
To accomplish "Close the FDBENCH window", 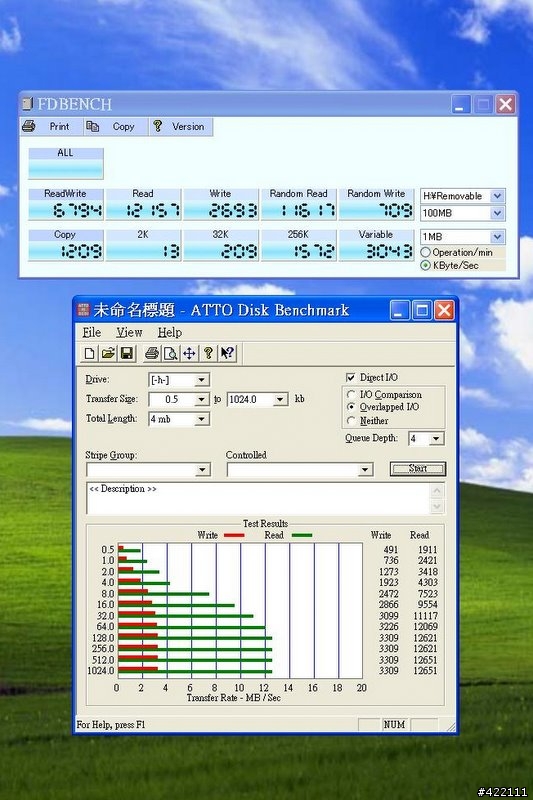I will 505,104.
